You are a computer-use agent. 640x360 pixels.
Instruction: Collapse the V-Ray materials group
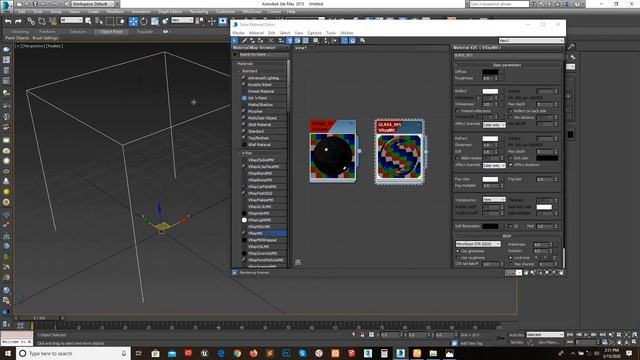240,153
